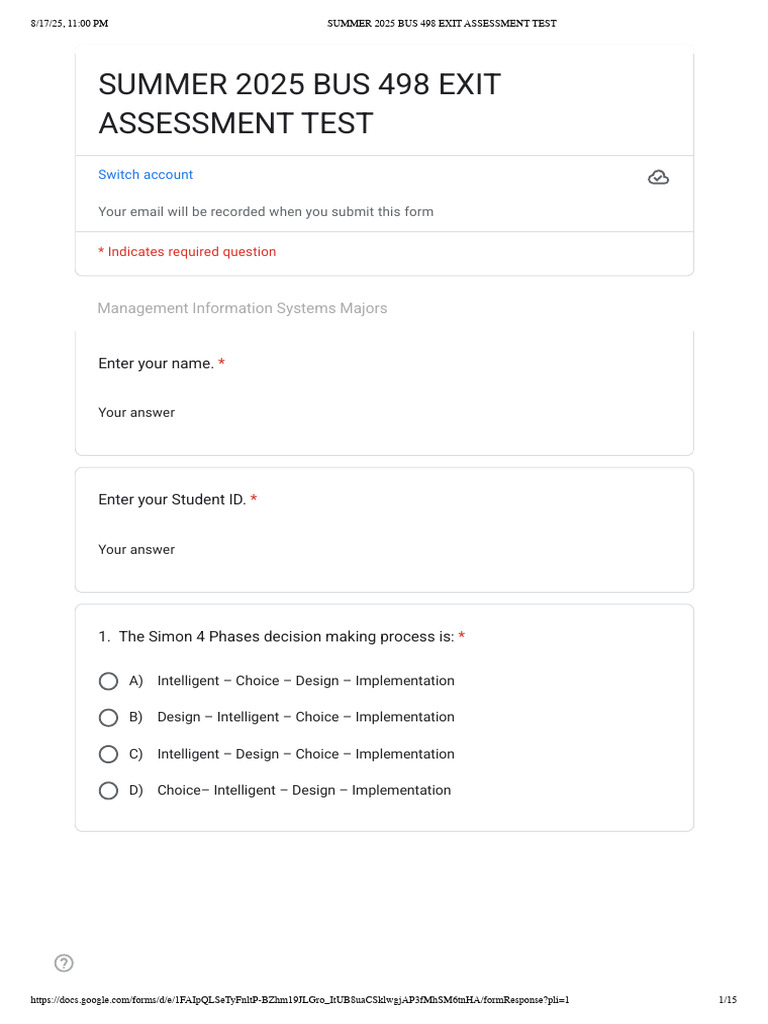Select option C Intelligent – Design – Choice
Screen dimensions: 768x1024
pyautogui.click(x=108, y=754)
